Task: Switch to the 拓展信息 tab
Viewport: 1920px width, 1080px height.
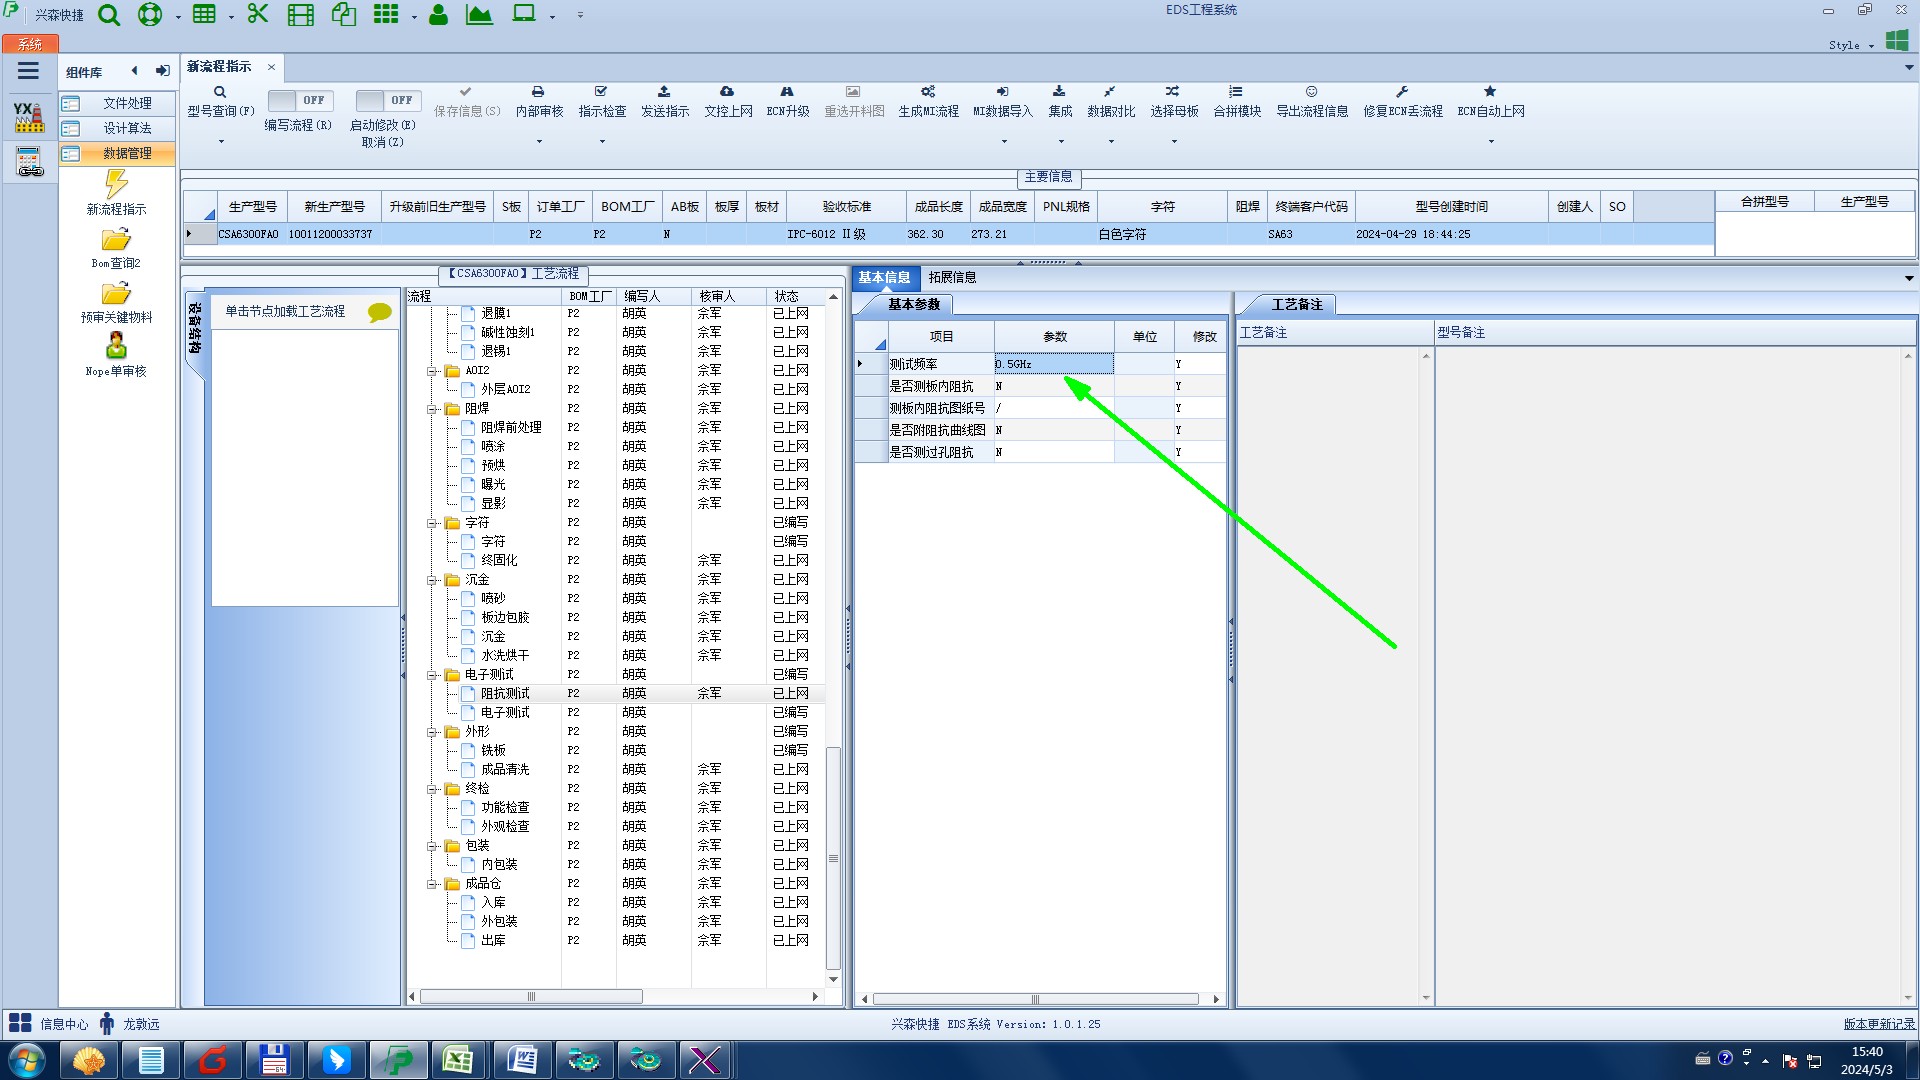Action: (x=951, y=277)
